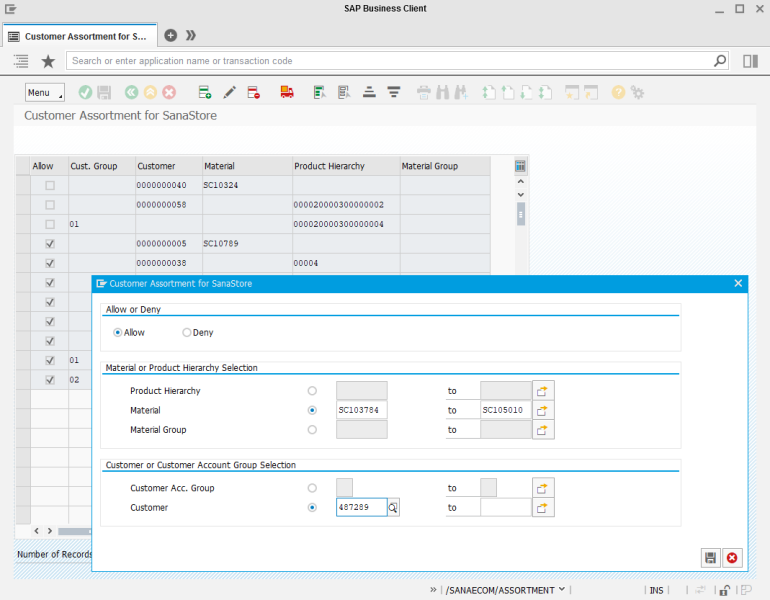
Task: Expand /SANAECOM/ASSORTMENT status bar dropdown
Action: [562, 589]
